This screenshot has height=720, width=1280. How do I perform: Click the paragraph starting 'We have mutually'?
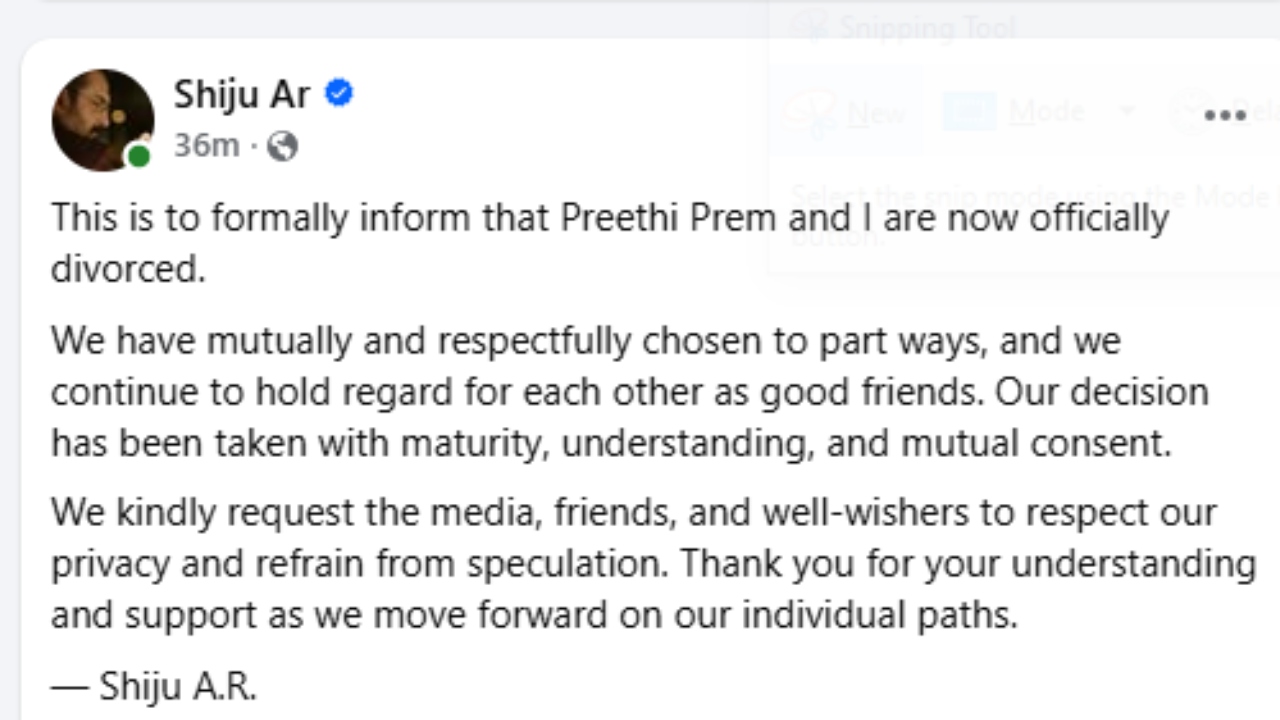tap(628, 392)
